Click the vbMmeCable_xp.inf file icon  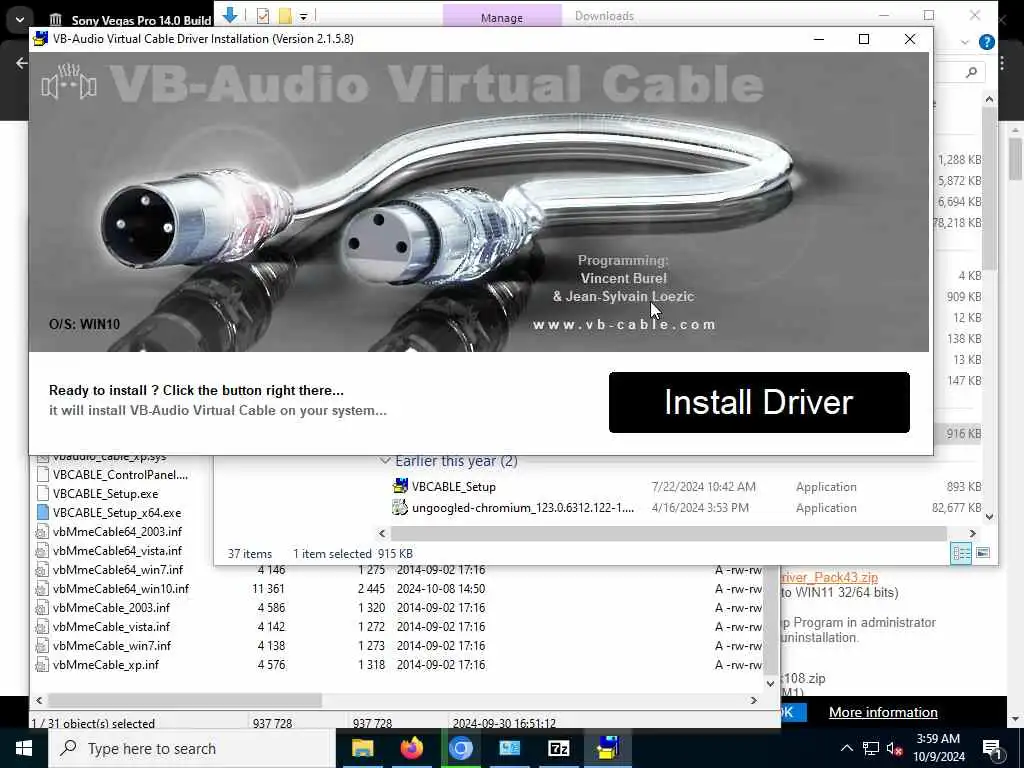click(42, 664)
